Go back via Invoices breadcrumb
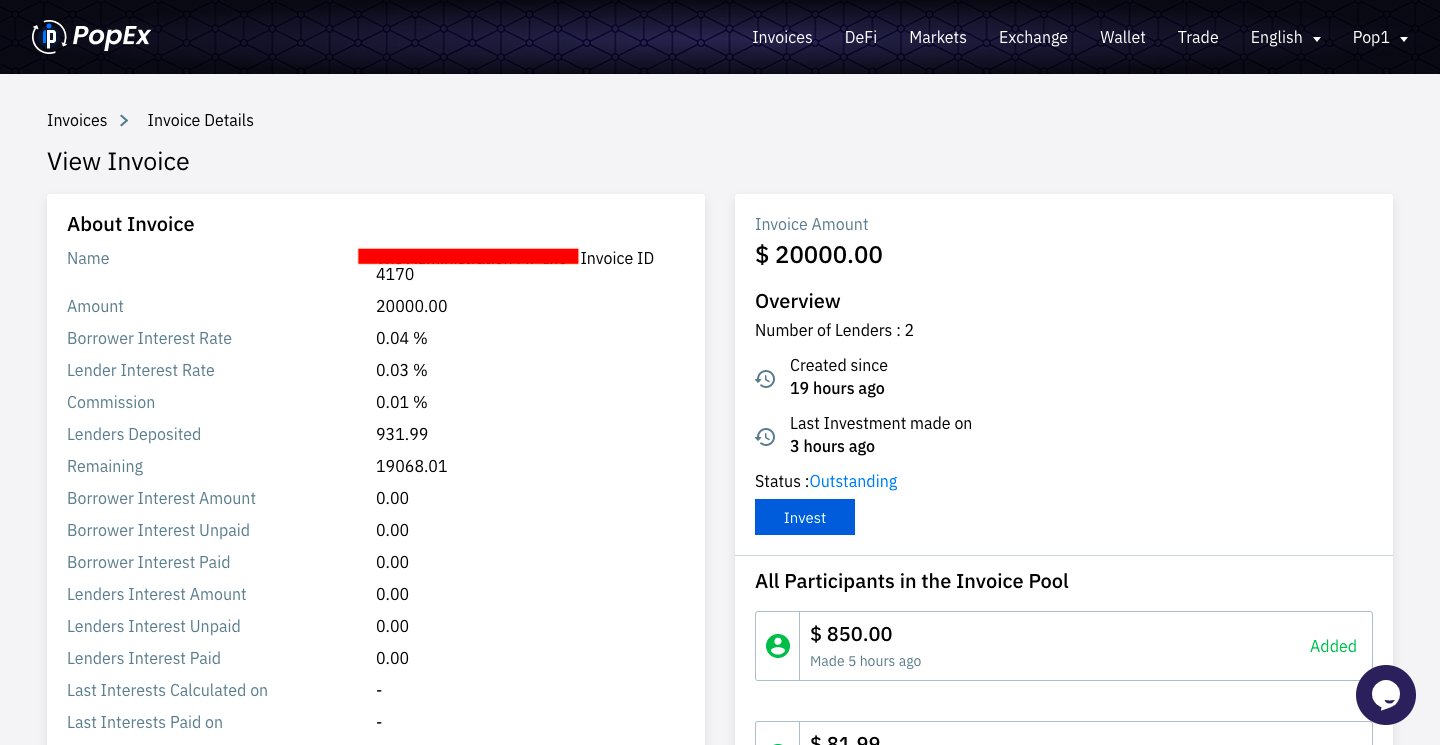Image resolution: width=1440 pixels, height=745 pixels. click(77, 120)
